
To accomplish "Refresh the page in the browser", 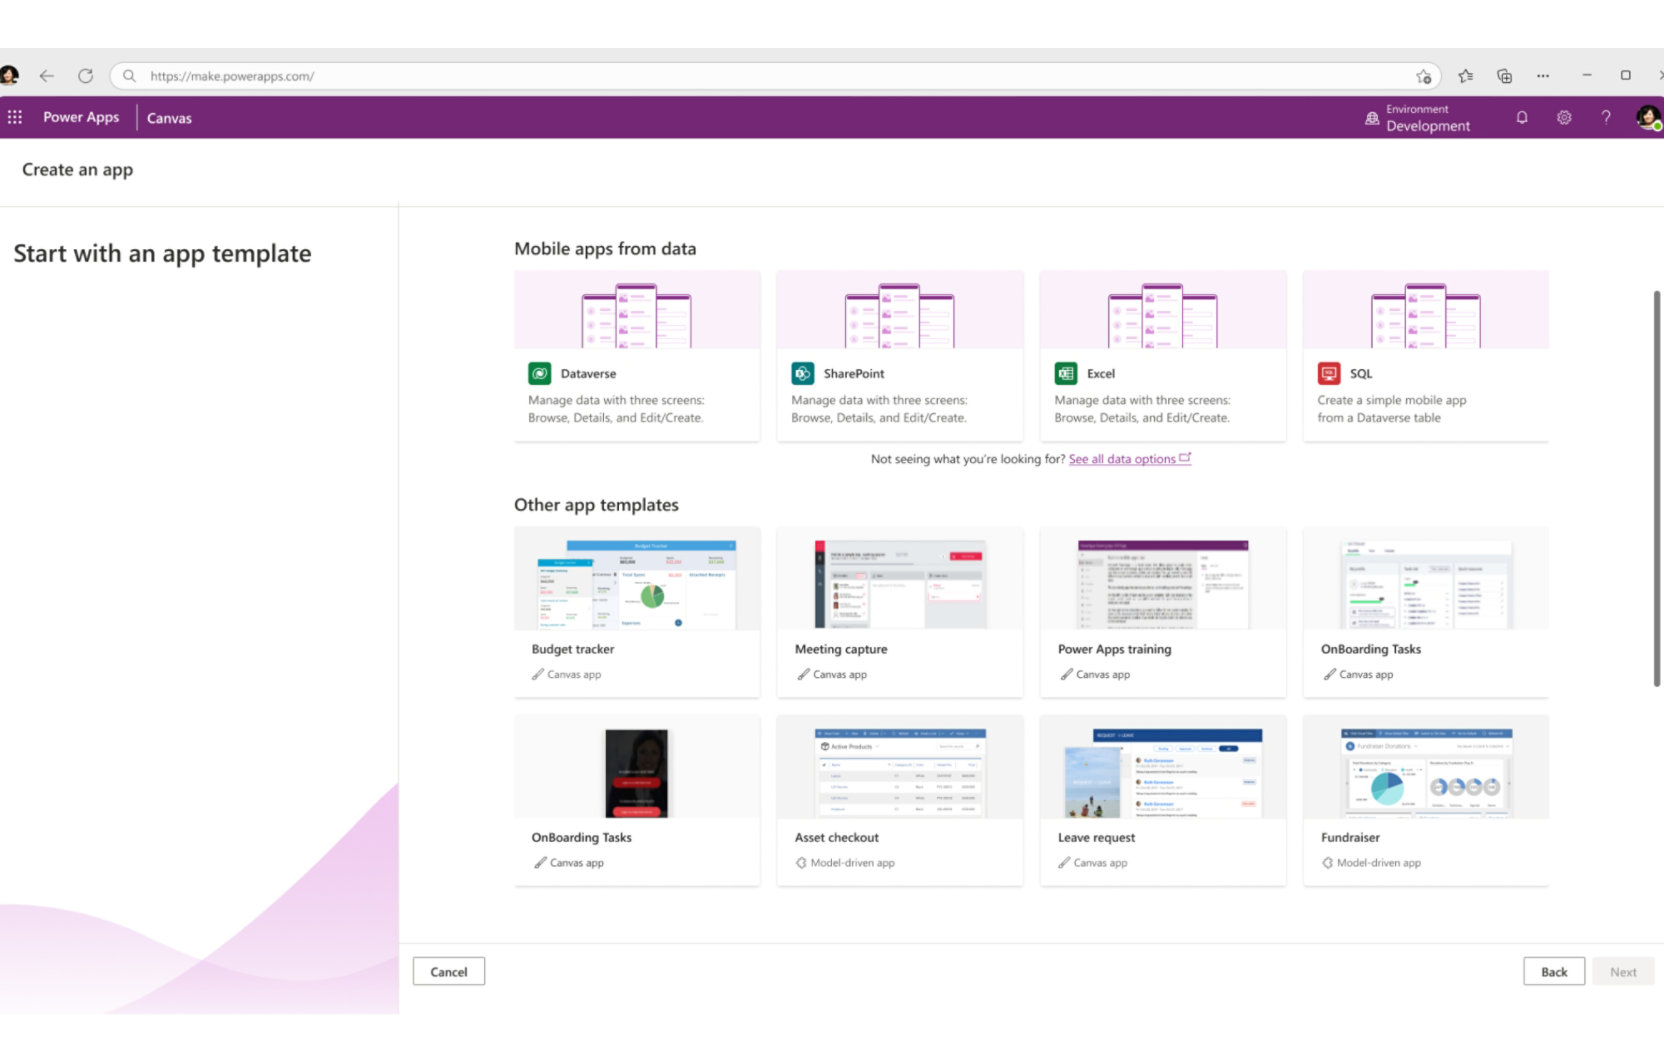I will [x=86, y=75].
